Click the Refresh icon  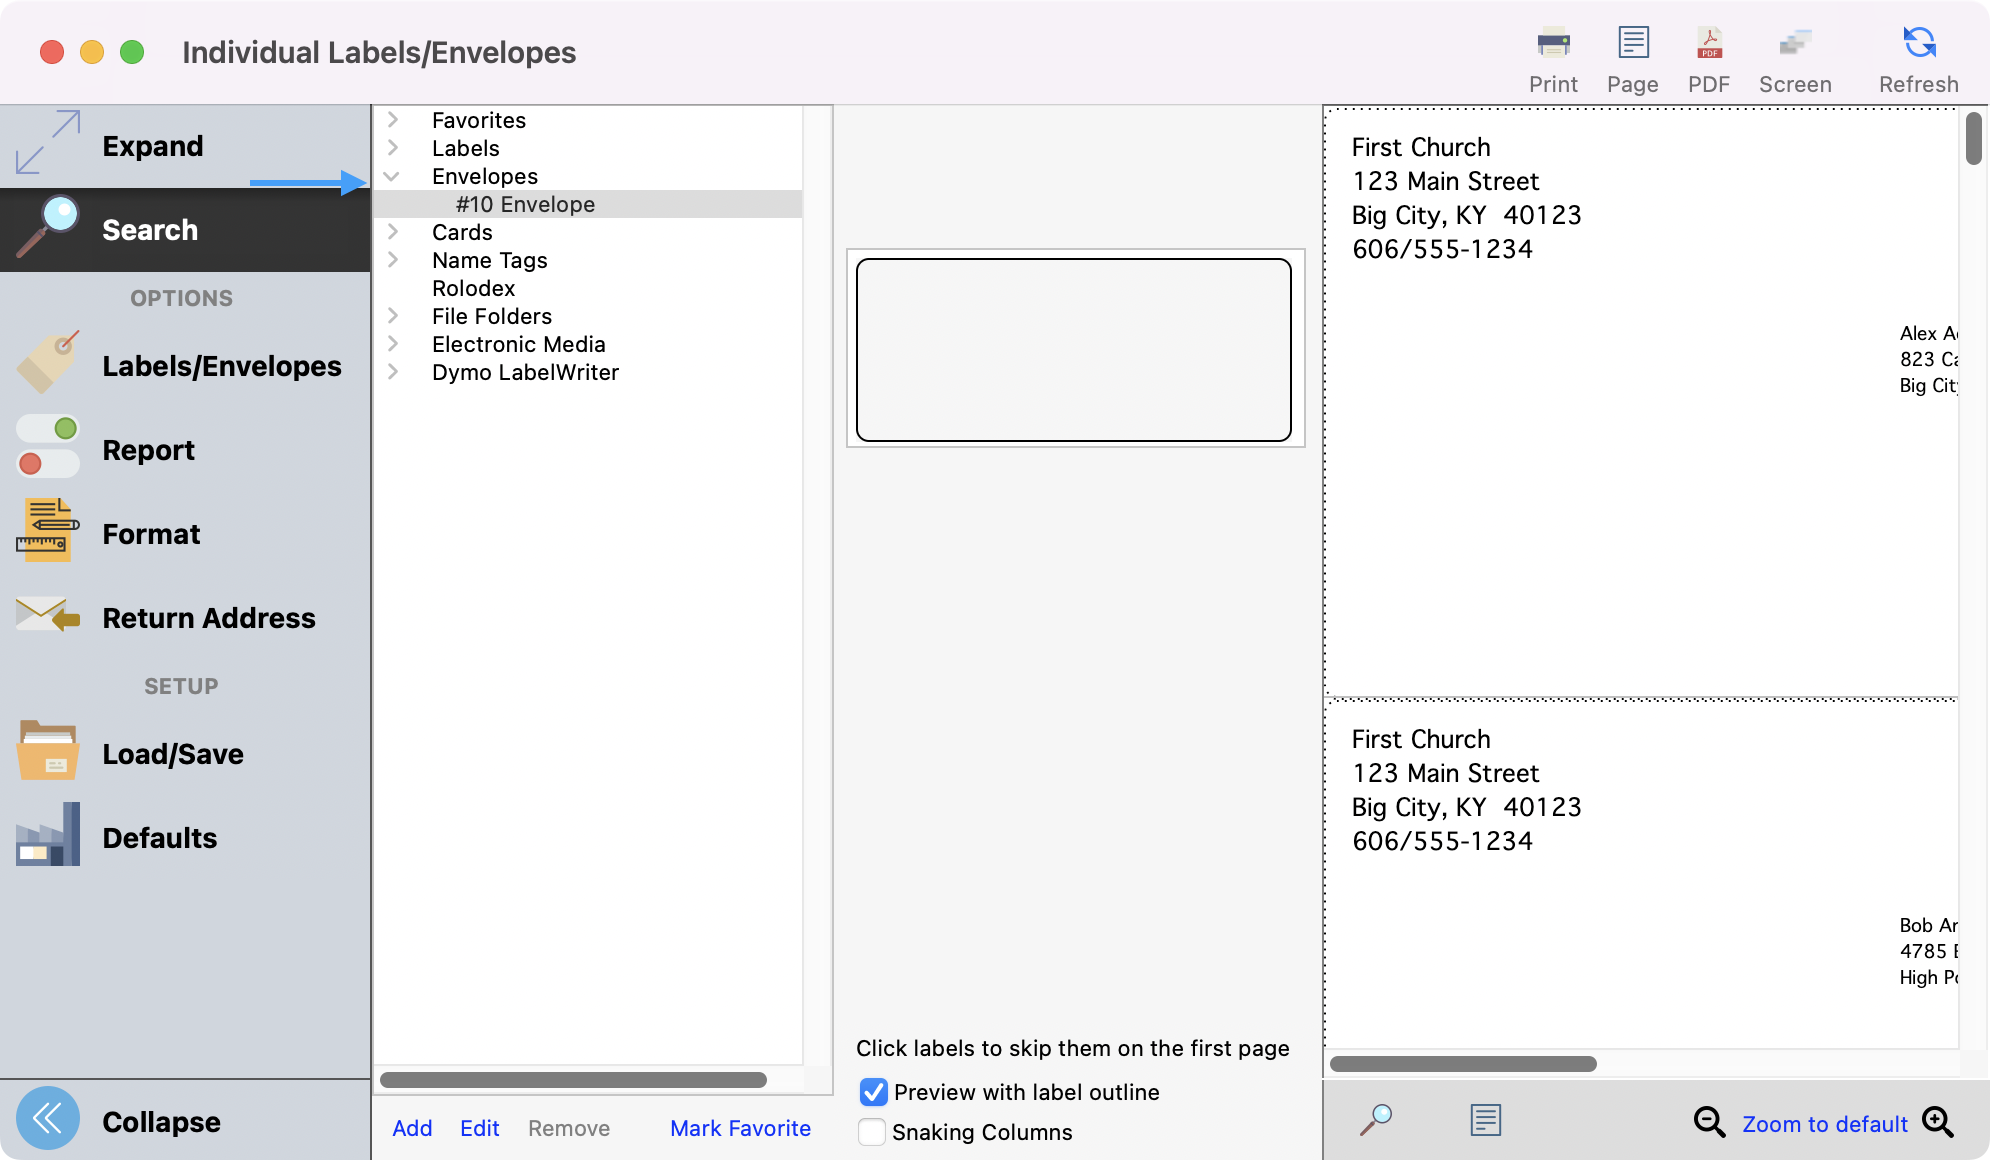point(1918,44)
